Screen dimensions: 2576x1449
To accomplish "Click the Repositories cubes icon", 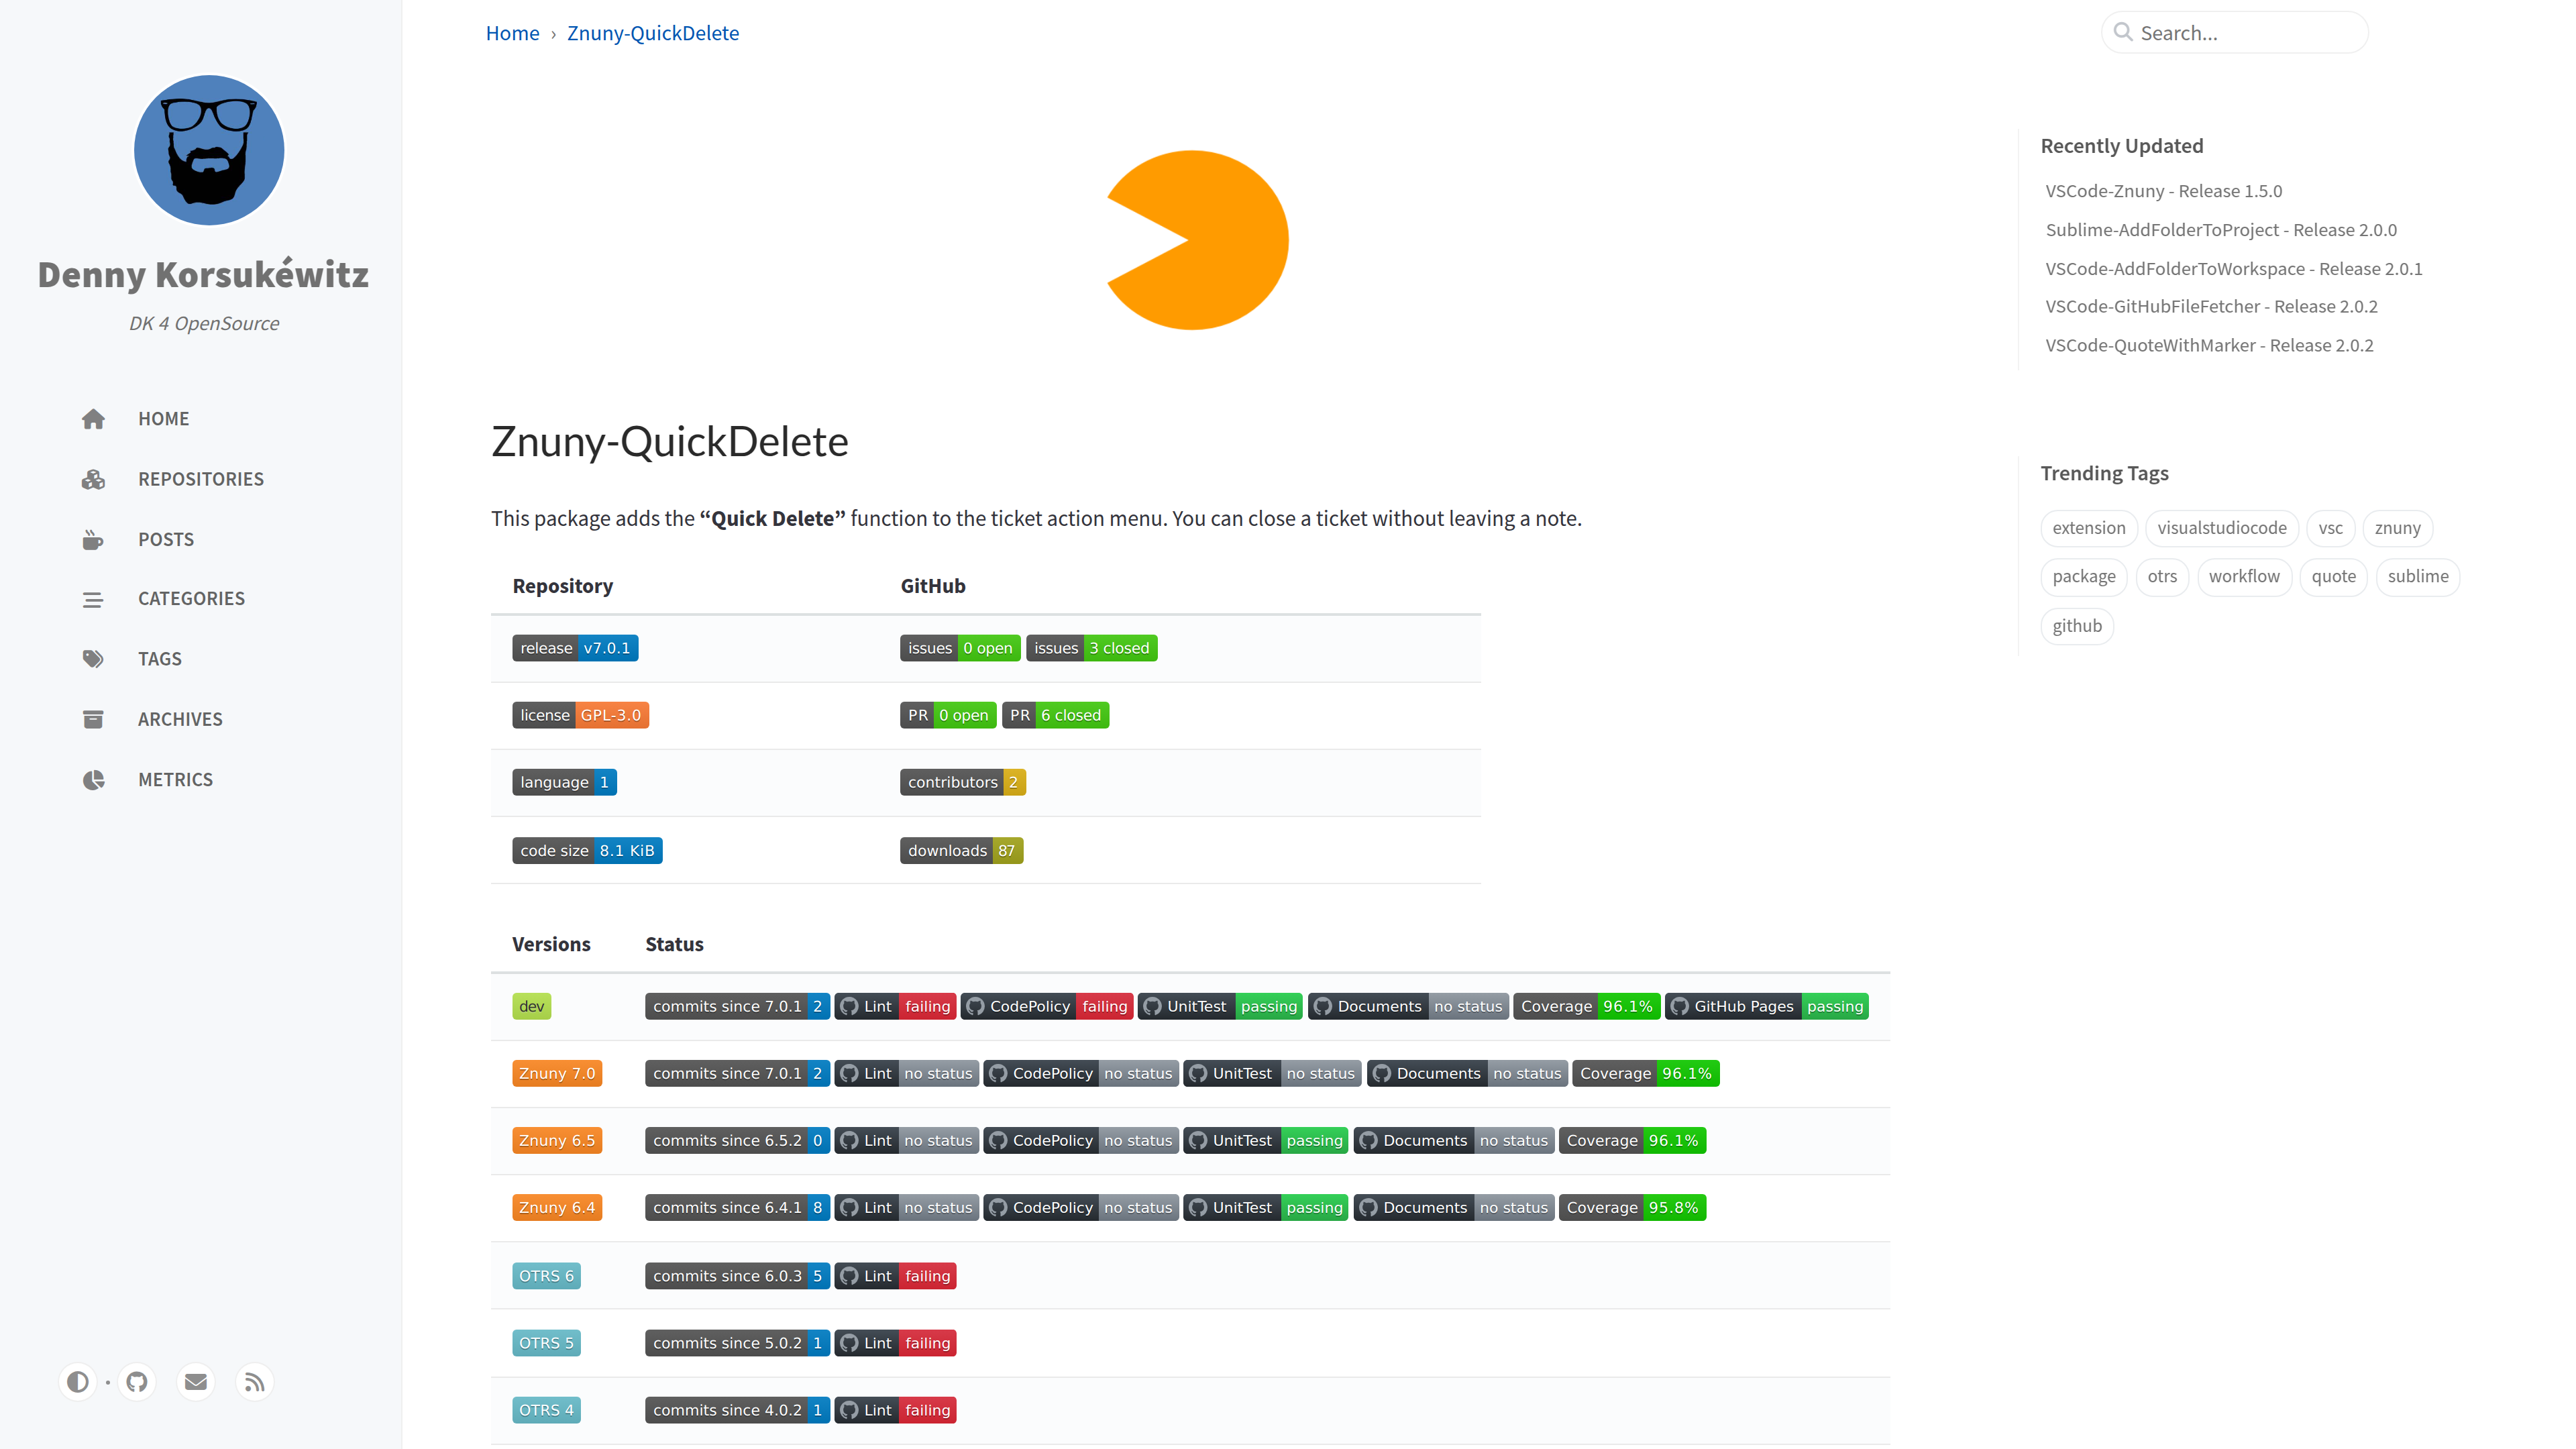I will pos(93,479).
